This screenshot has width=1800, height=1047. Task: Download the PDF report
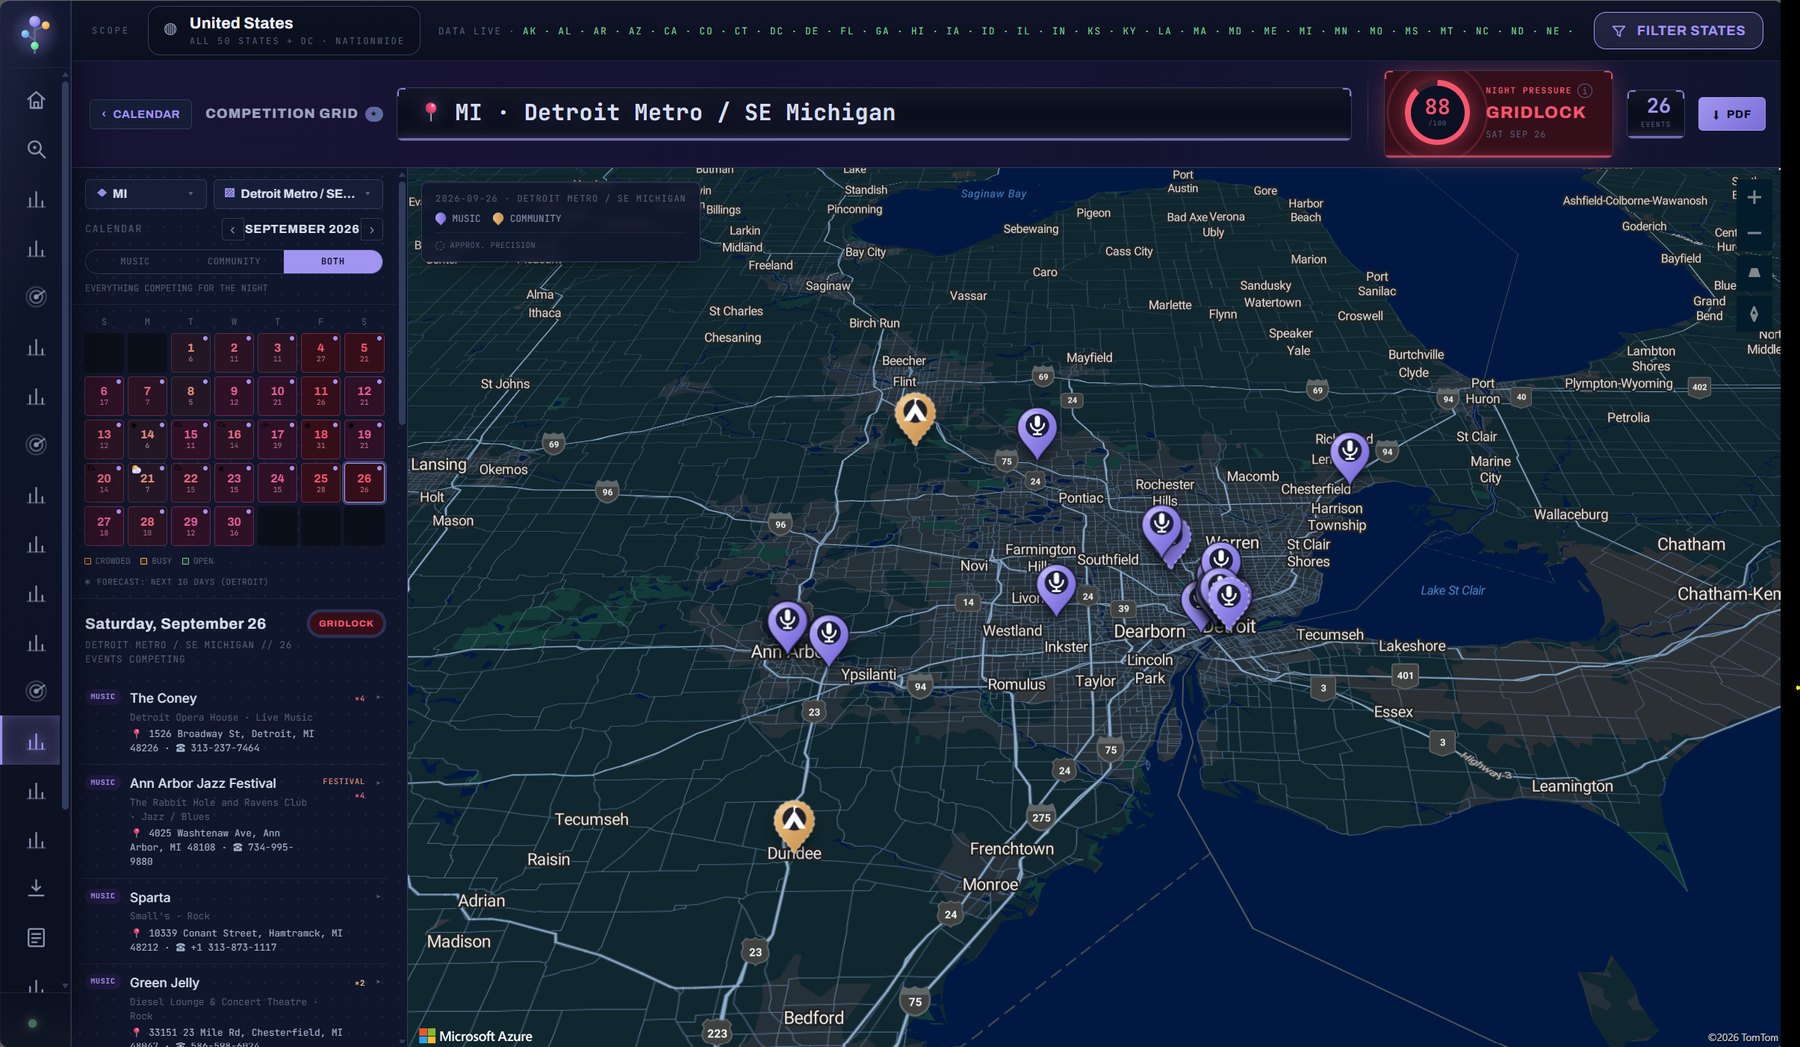1731,114
